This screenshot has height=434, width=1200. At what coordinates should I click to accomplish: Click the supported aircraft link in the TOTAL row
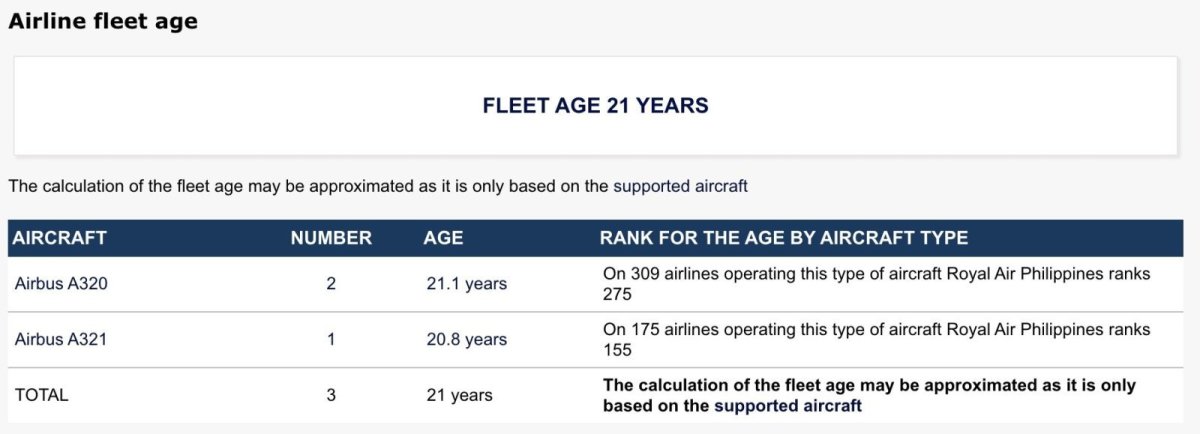[x=787, y=406]
